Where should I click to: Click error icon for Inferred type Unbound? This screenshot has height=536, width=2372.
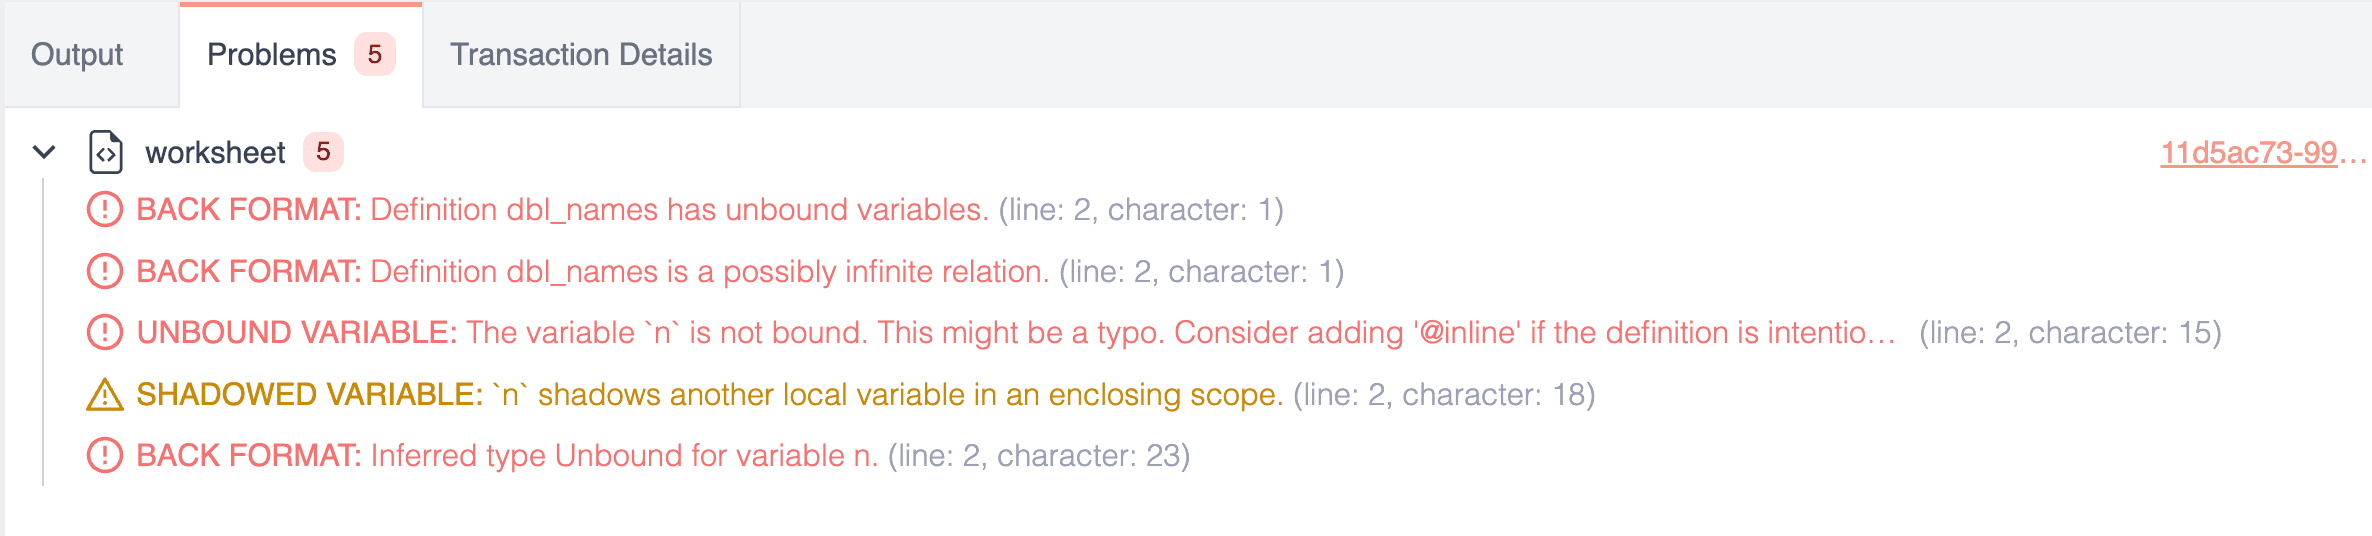point(105,456)
